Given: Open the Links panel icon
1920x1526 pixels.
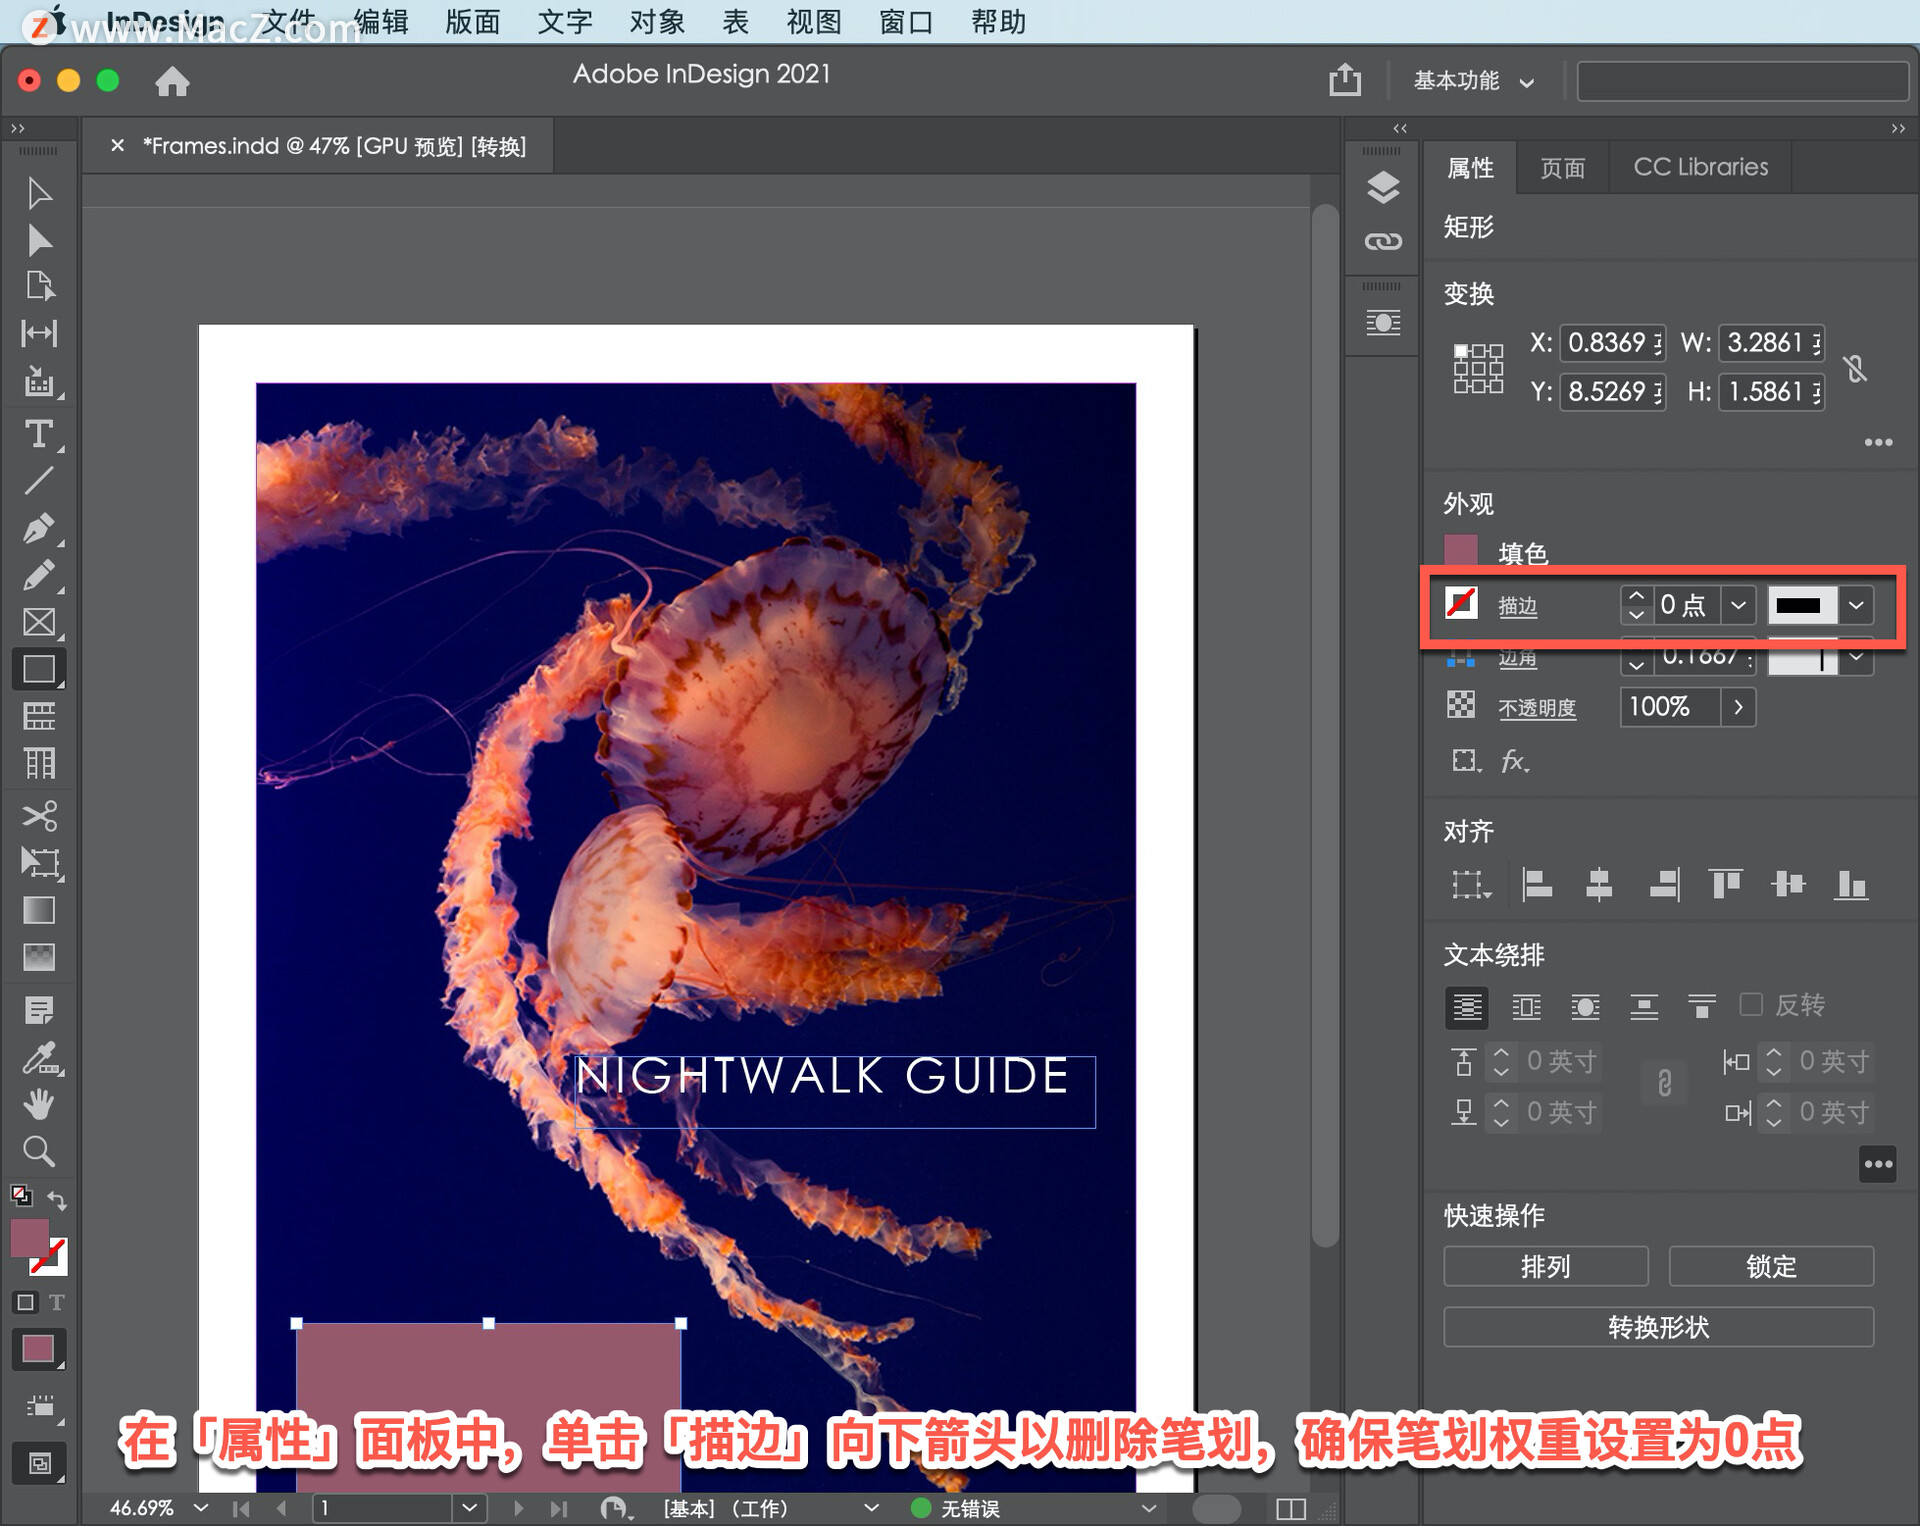Looking at the screenshot, I should click(x=1382, y=241).
